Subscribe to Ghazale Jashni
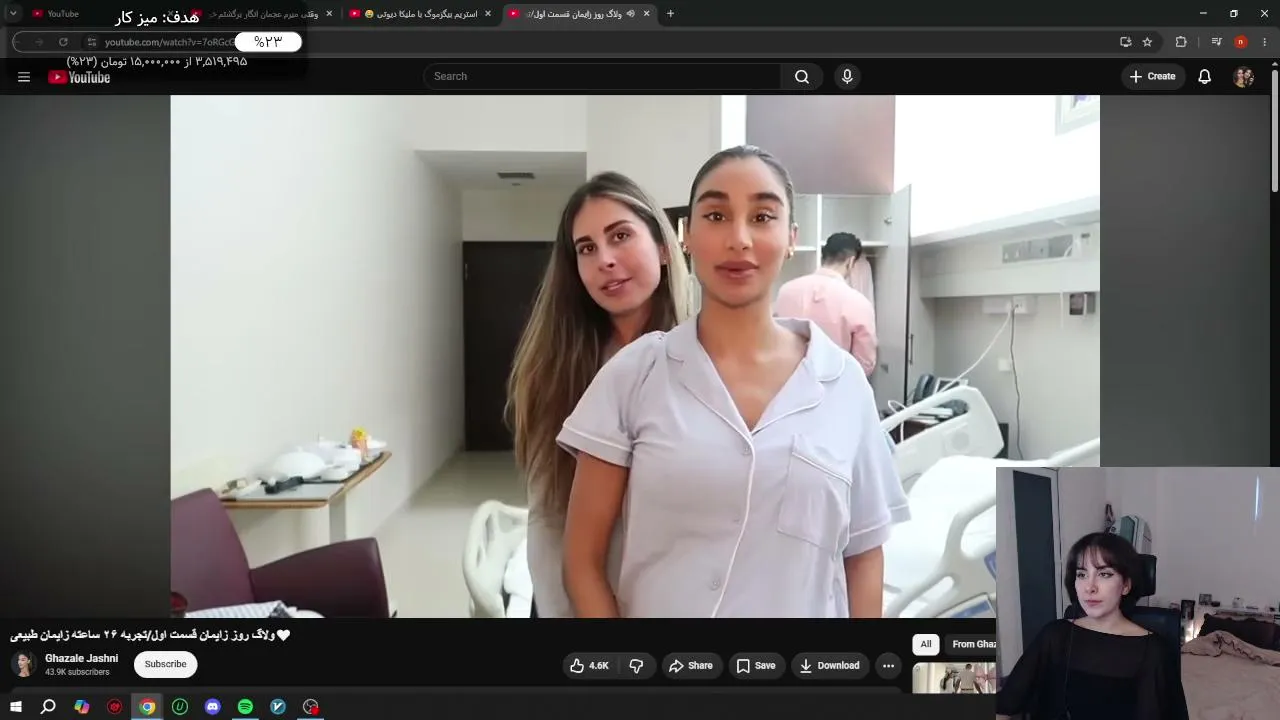Image resolution: width=1280 pixels, height=720 pixels. tap(166, 665)
